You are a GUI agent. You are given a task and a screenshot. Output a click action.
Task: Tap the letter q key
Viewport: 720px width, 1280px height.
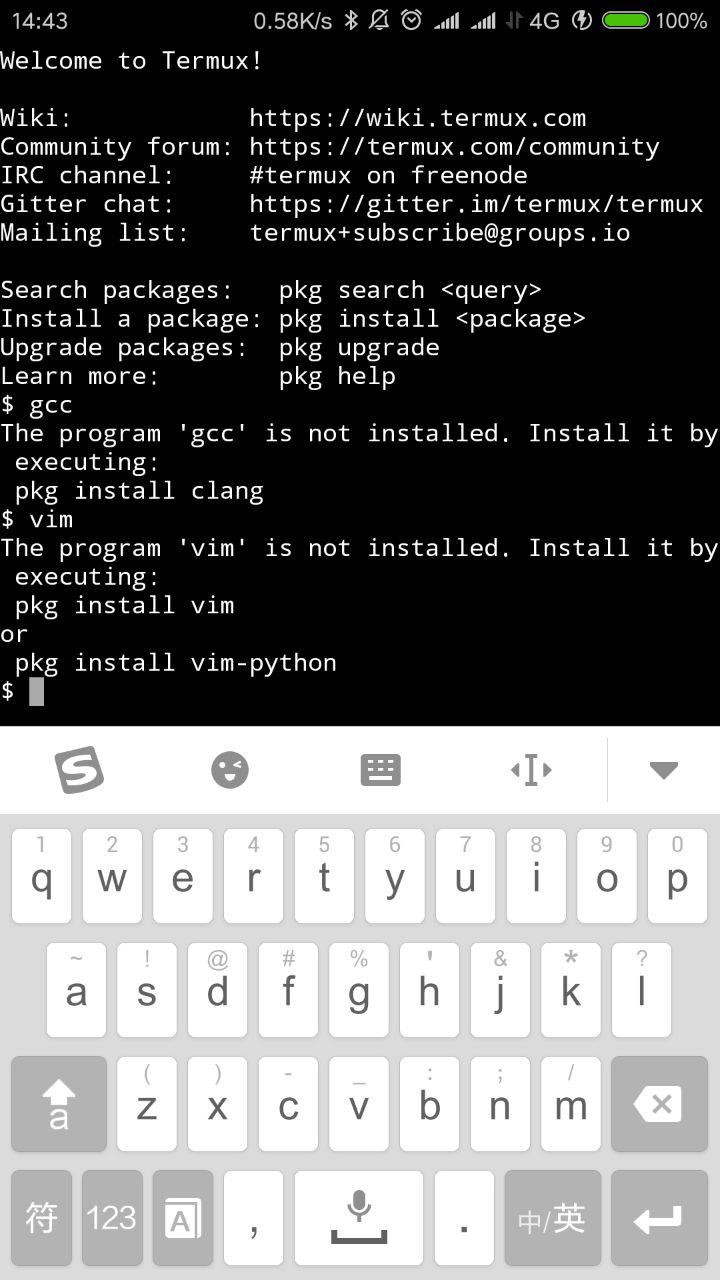tap(42, 876)
